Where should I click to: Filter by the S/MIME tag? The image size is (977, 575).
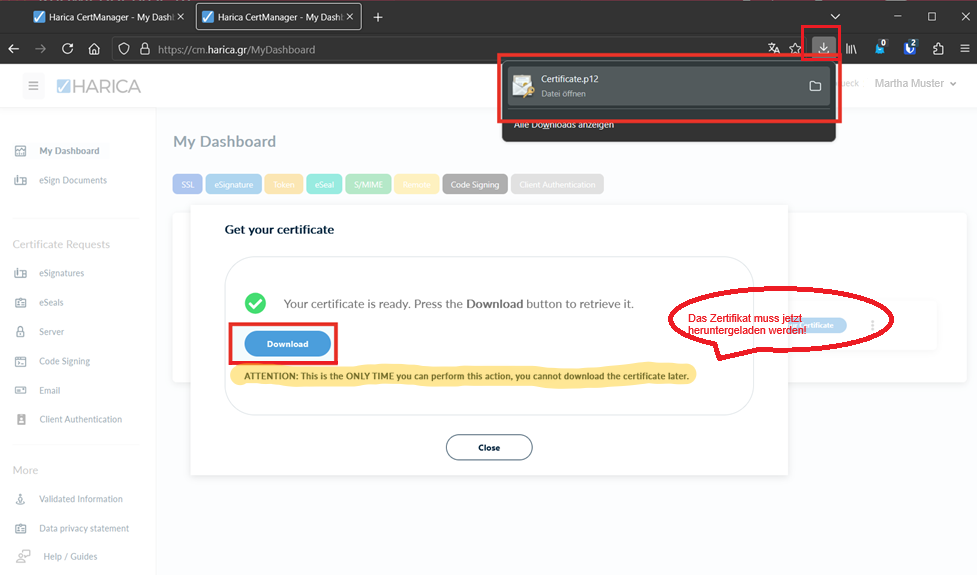click(x=368, y=184)
